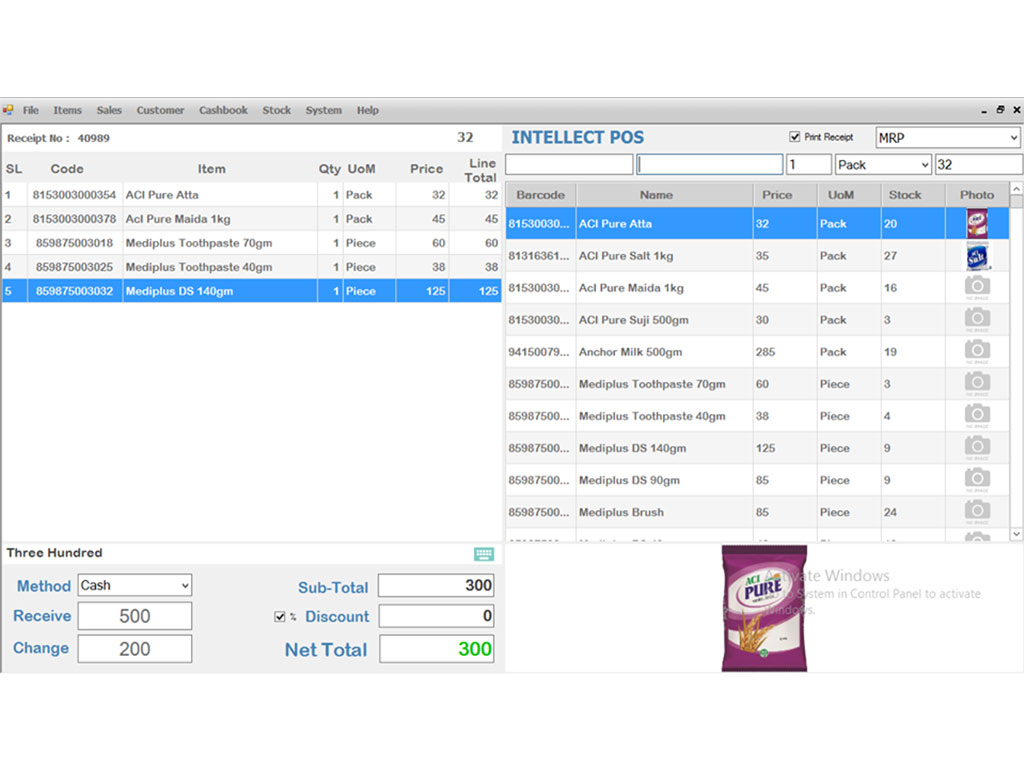Click the Stock column header

pyautogui.click(x=905, y=195)
